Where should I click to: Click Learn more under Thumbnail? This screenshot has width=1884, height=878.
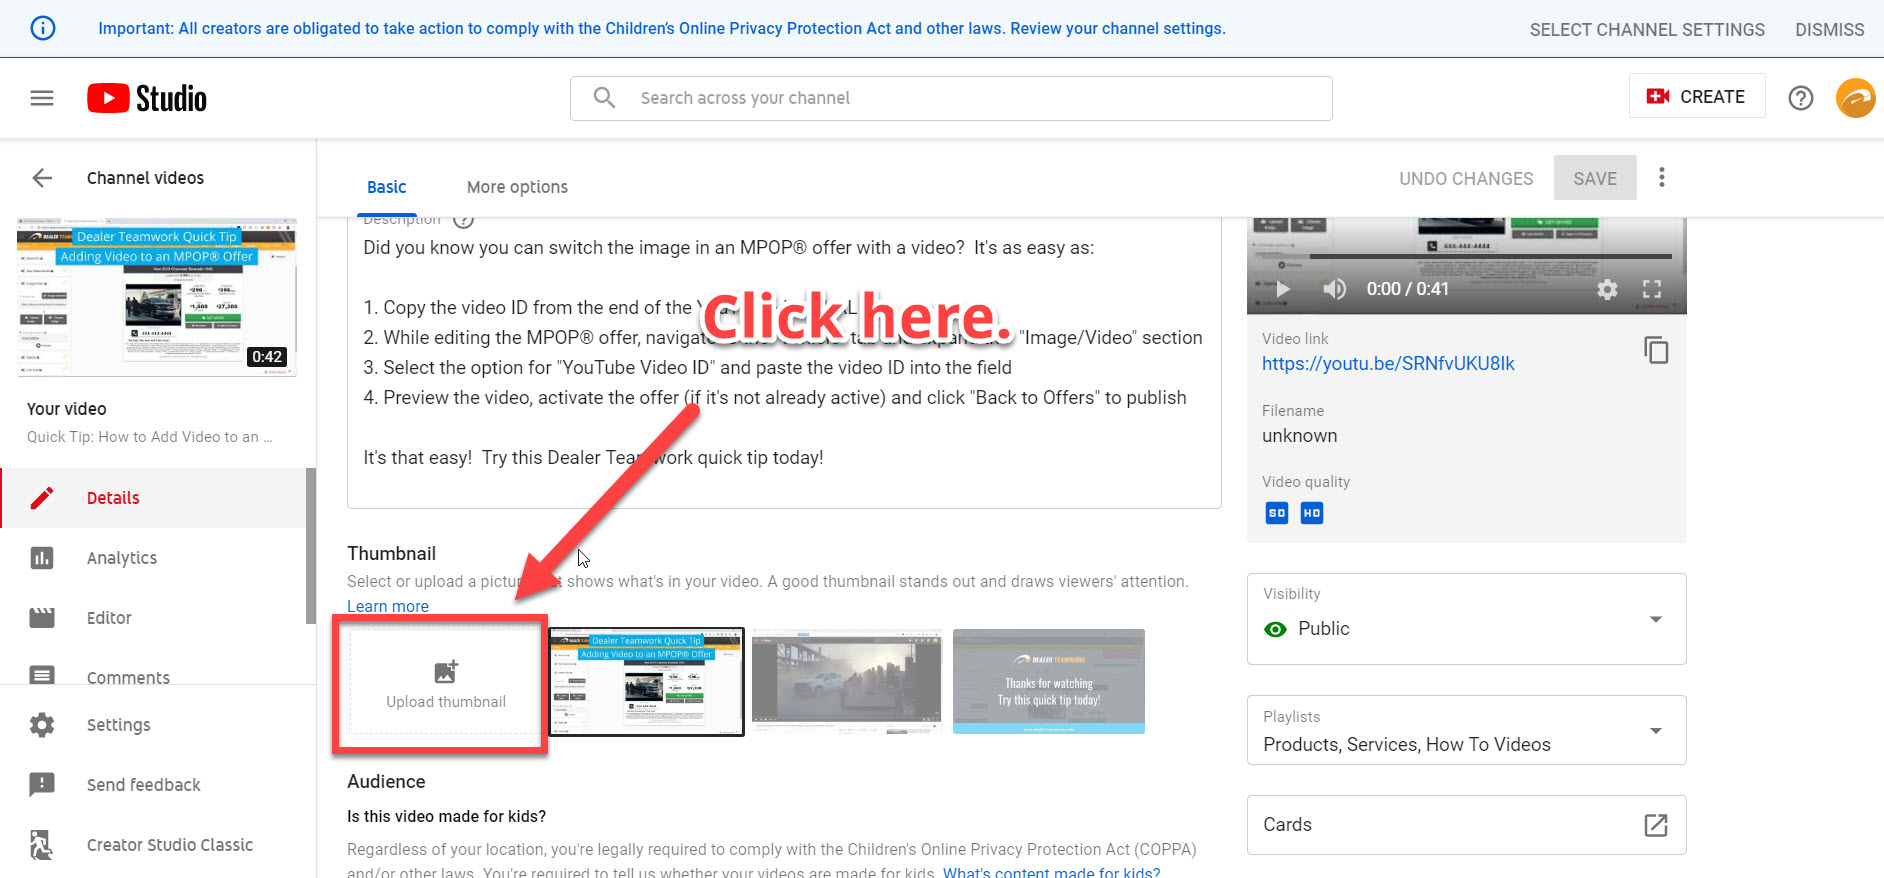[x=388, y=606]
